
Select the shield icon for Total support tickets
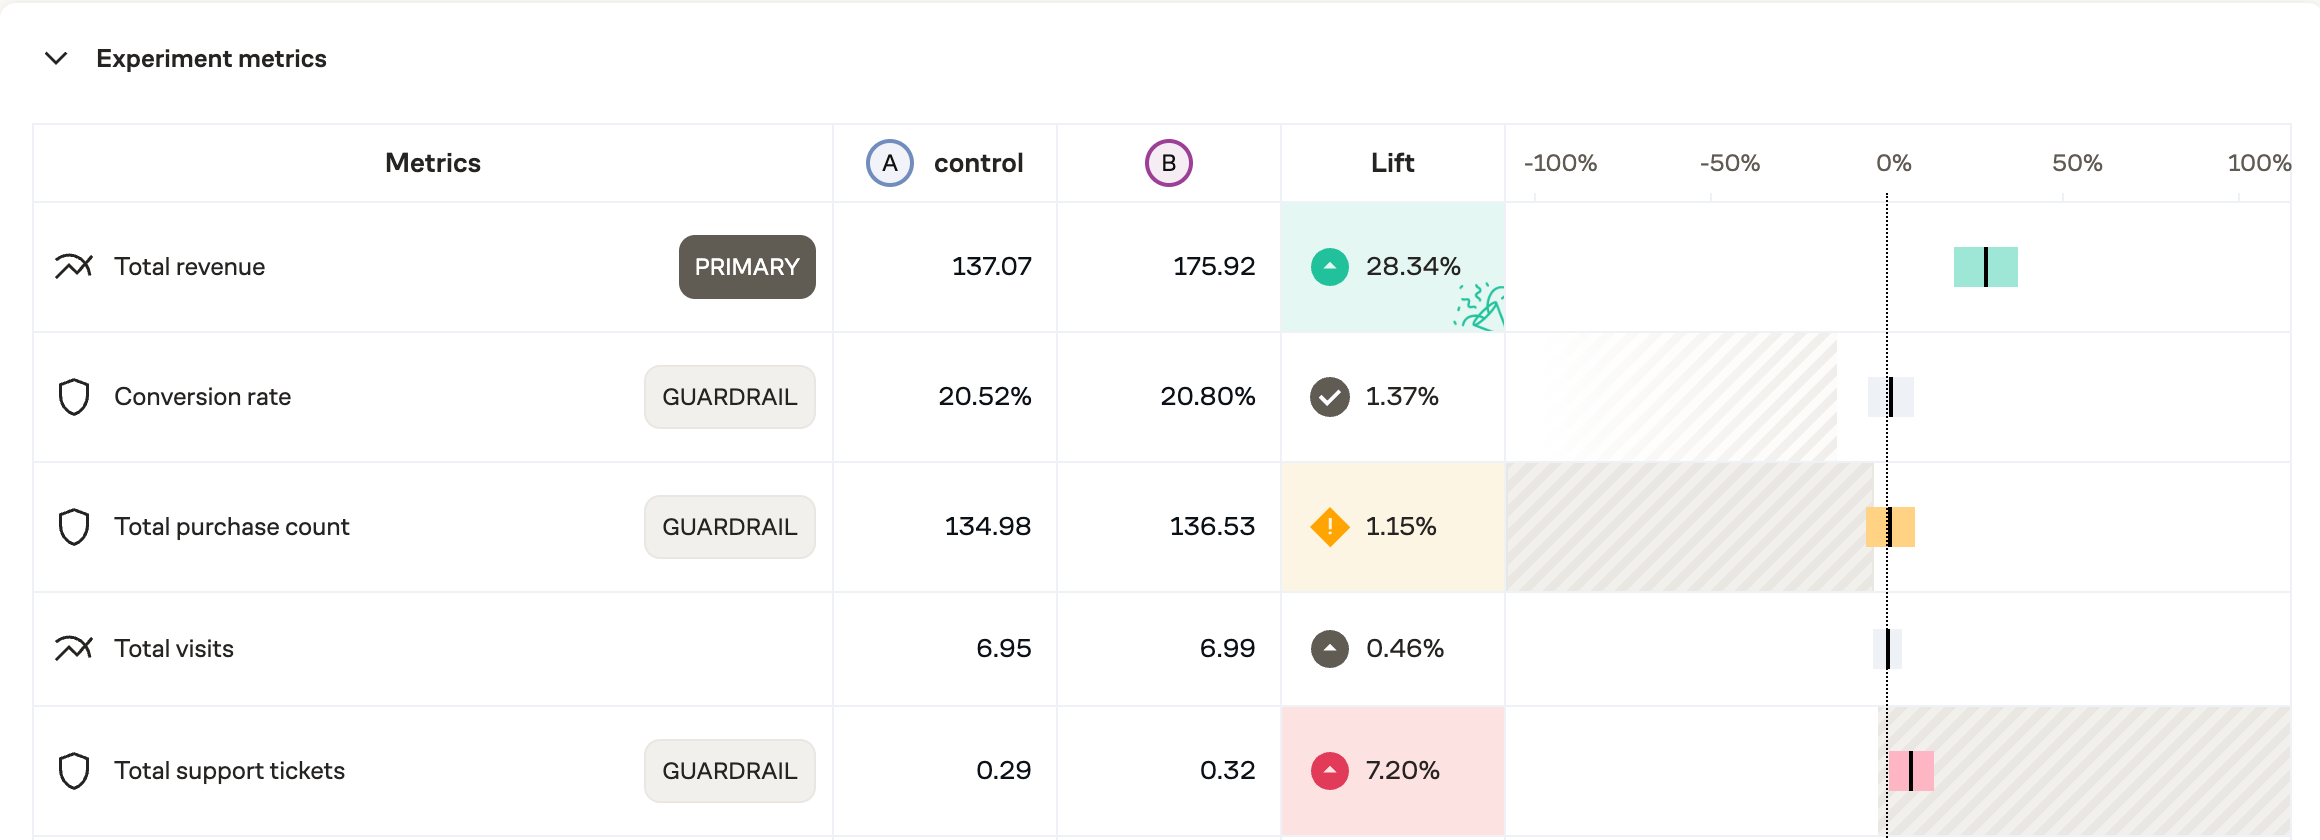tap(74, 771)
